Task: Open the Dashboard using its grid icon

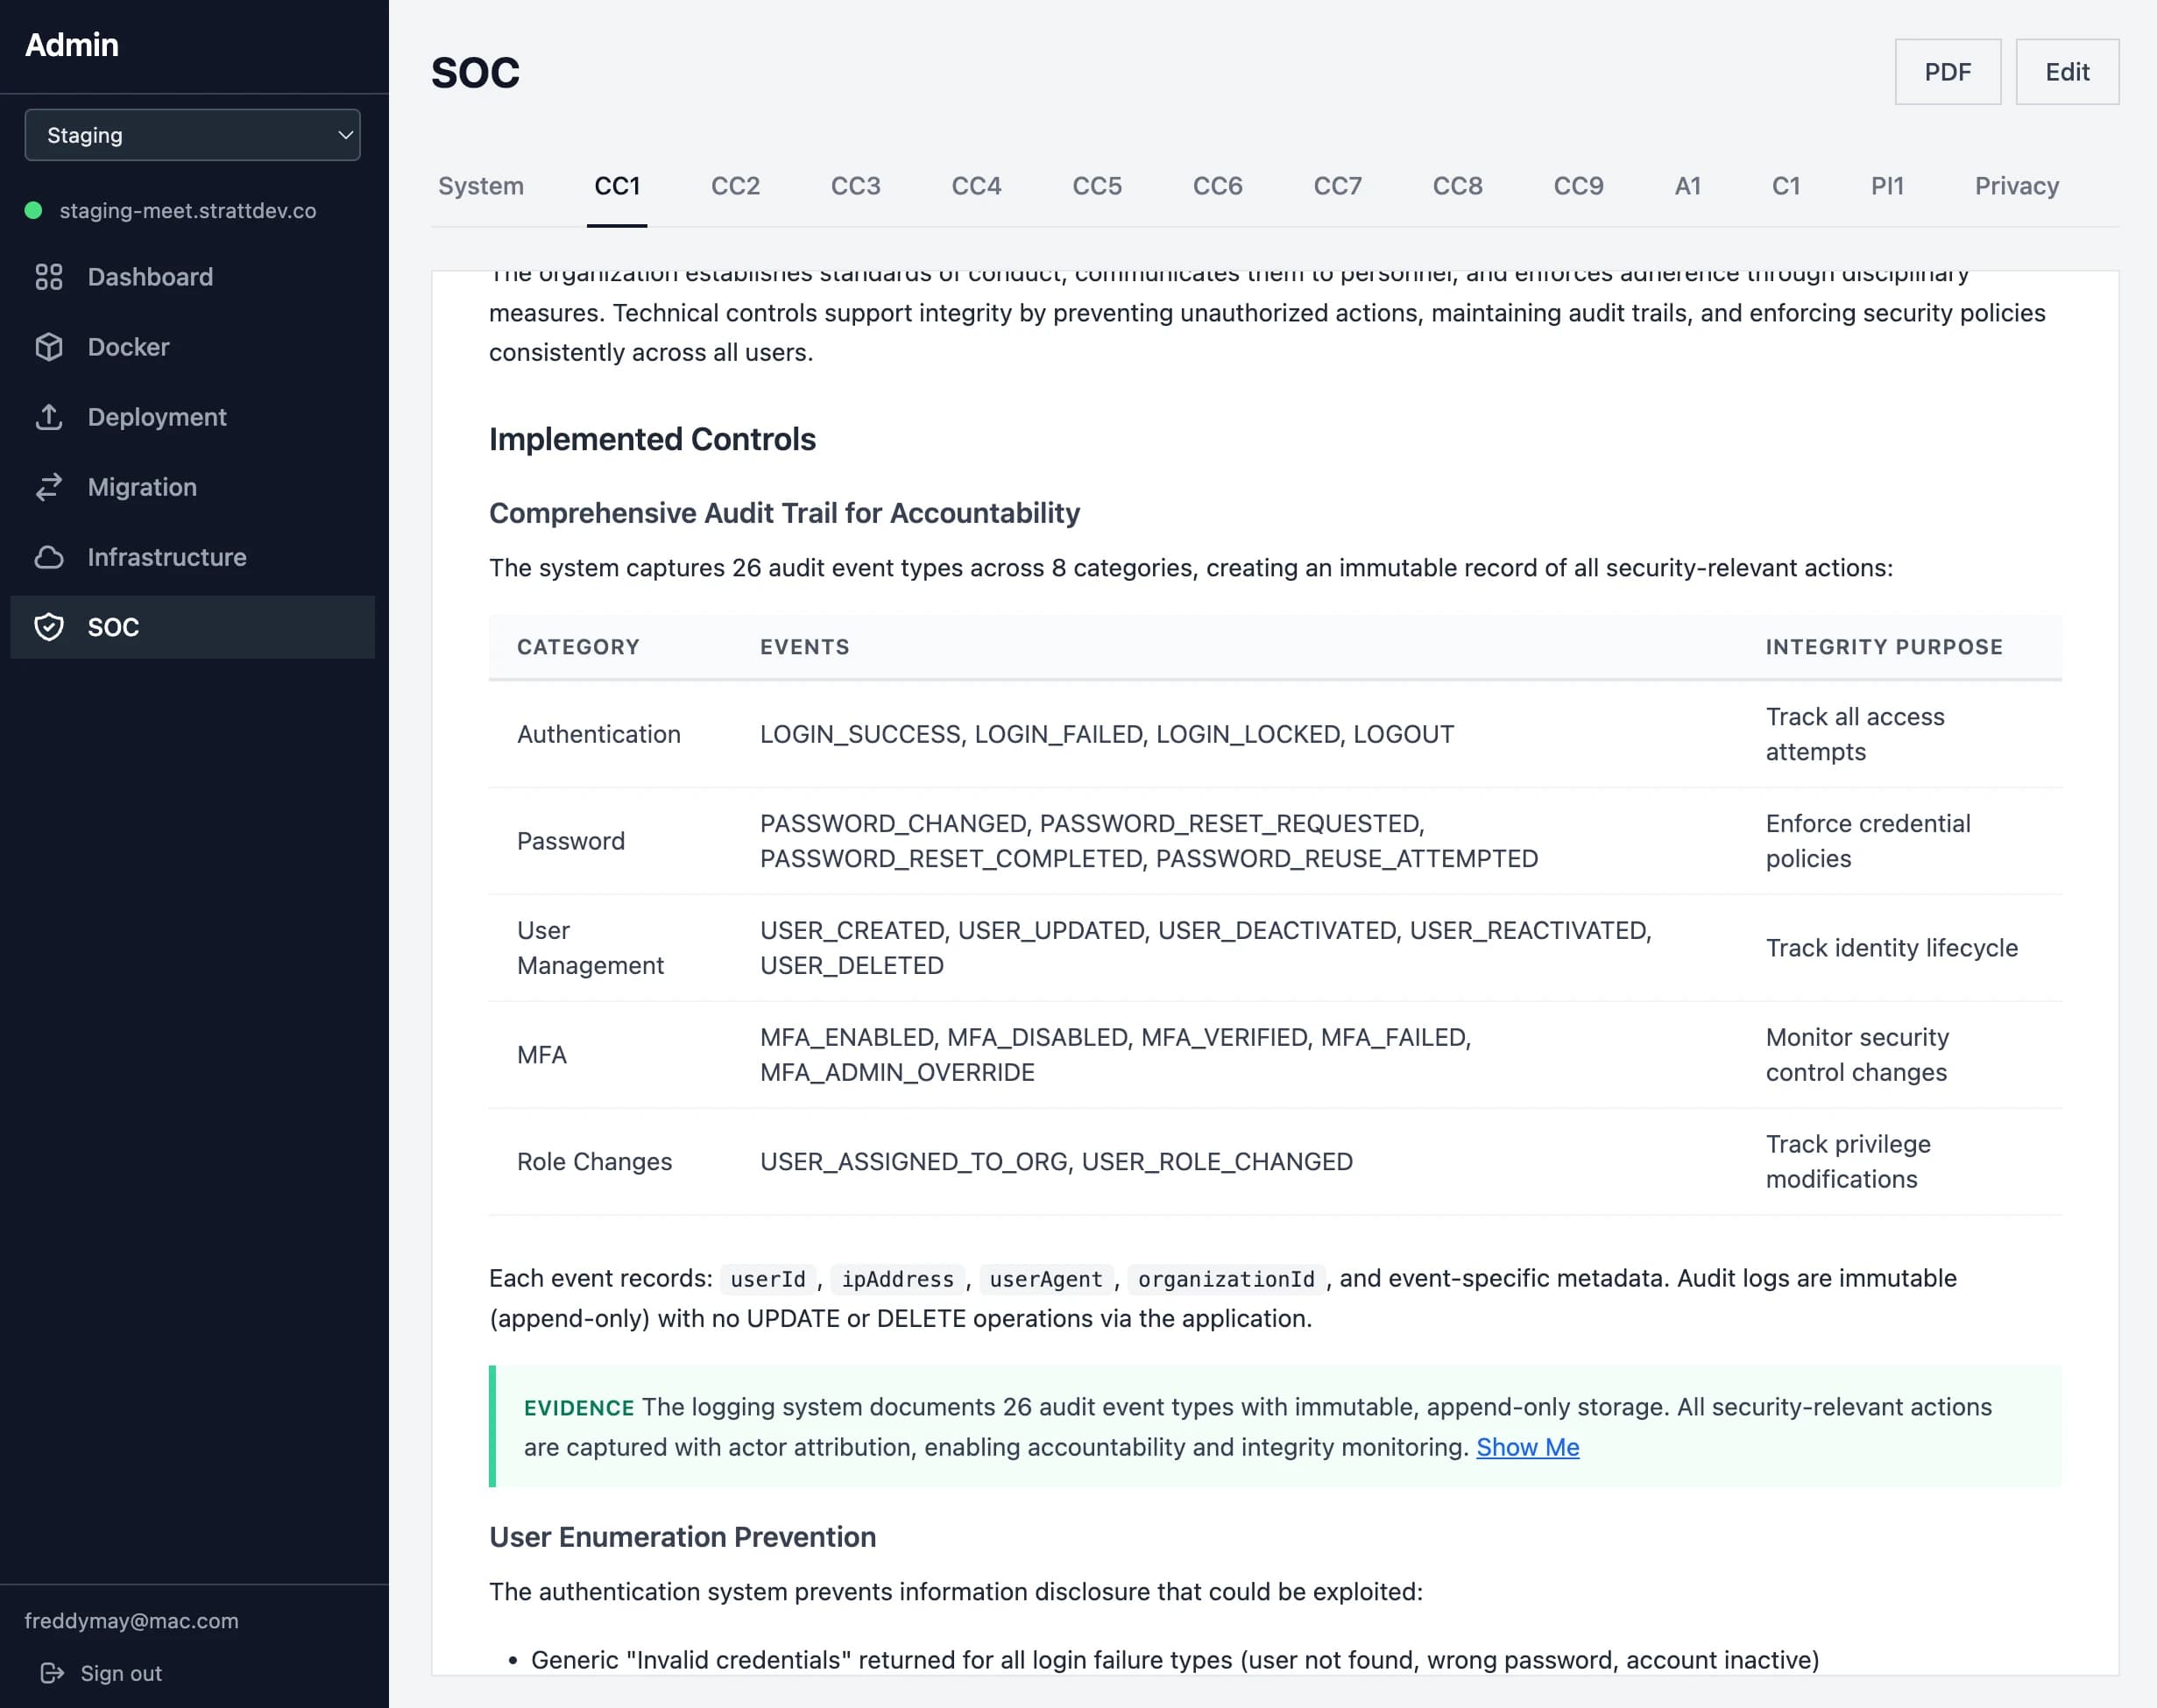Action: pyautogui.click(x=51, y=277)
